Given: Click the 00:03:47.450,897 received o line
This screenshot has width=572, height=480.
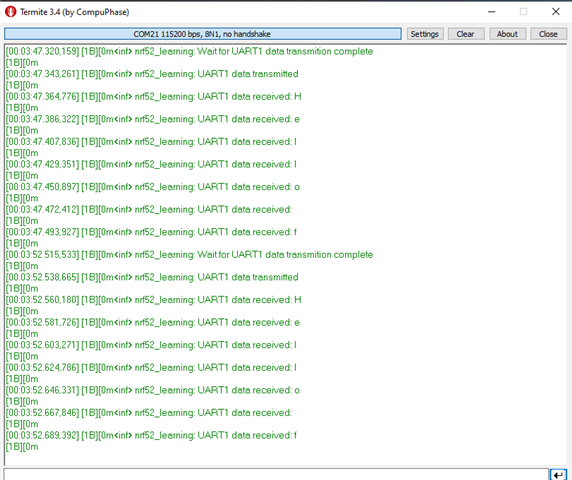Looking at the screenshot, I should click(x=152, y=187).
